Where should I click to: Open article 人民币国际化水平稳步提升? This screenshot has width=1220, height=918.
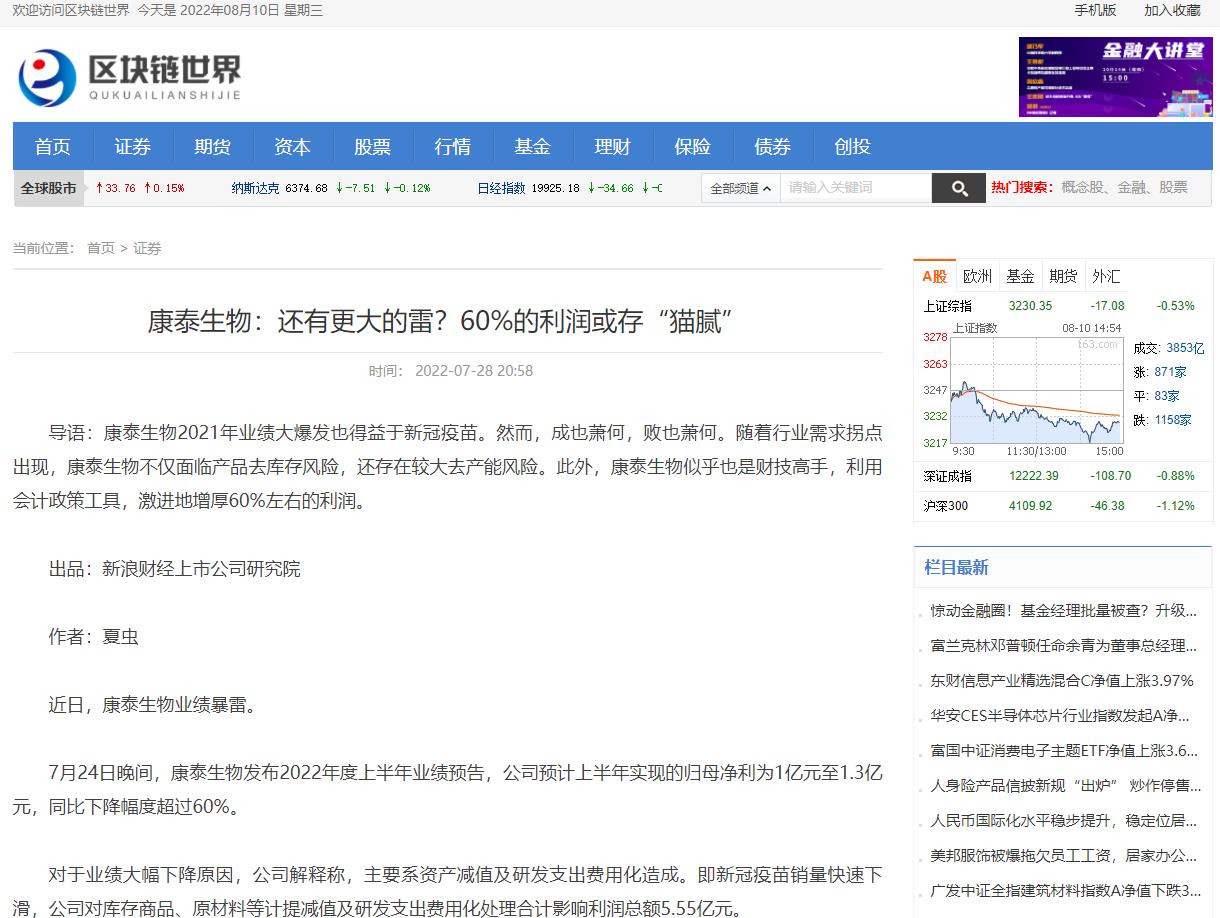(x=1064, y=821)
